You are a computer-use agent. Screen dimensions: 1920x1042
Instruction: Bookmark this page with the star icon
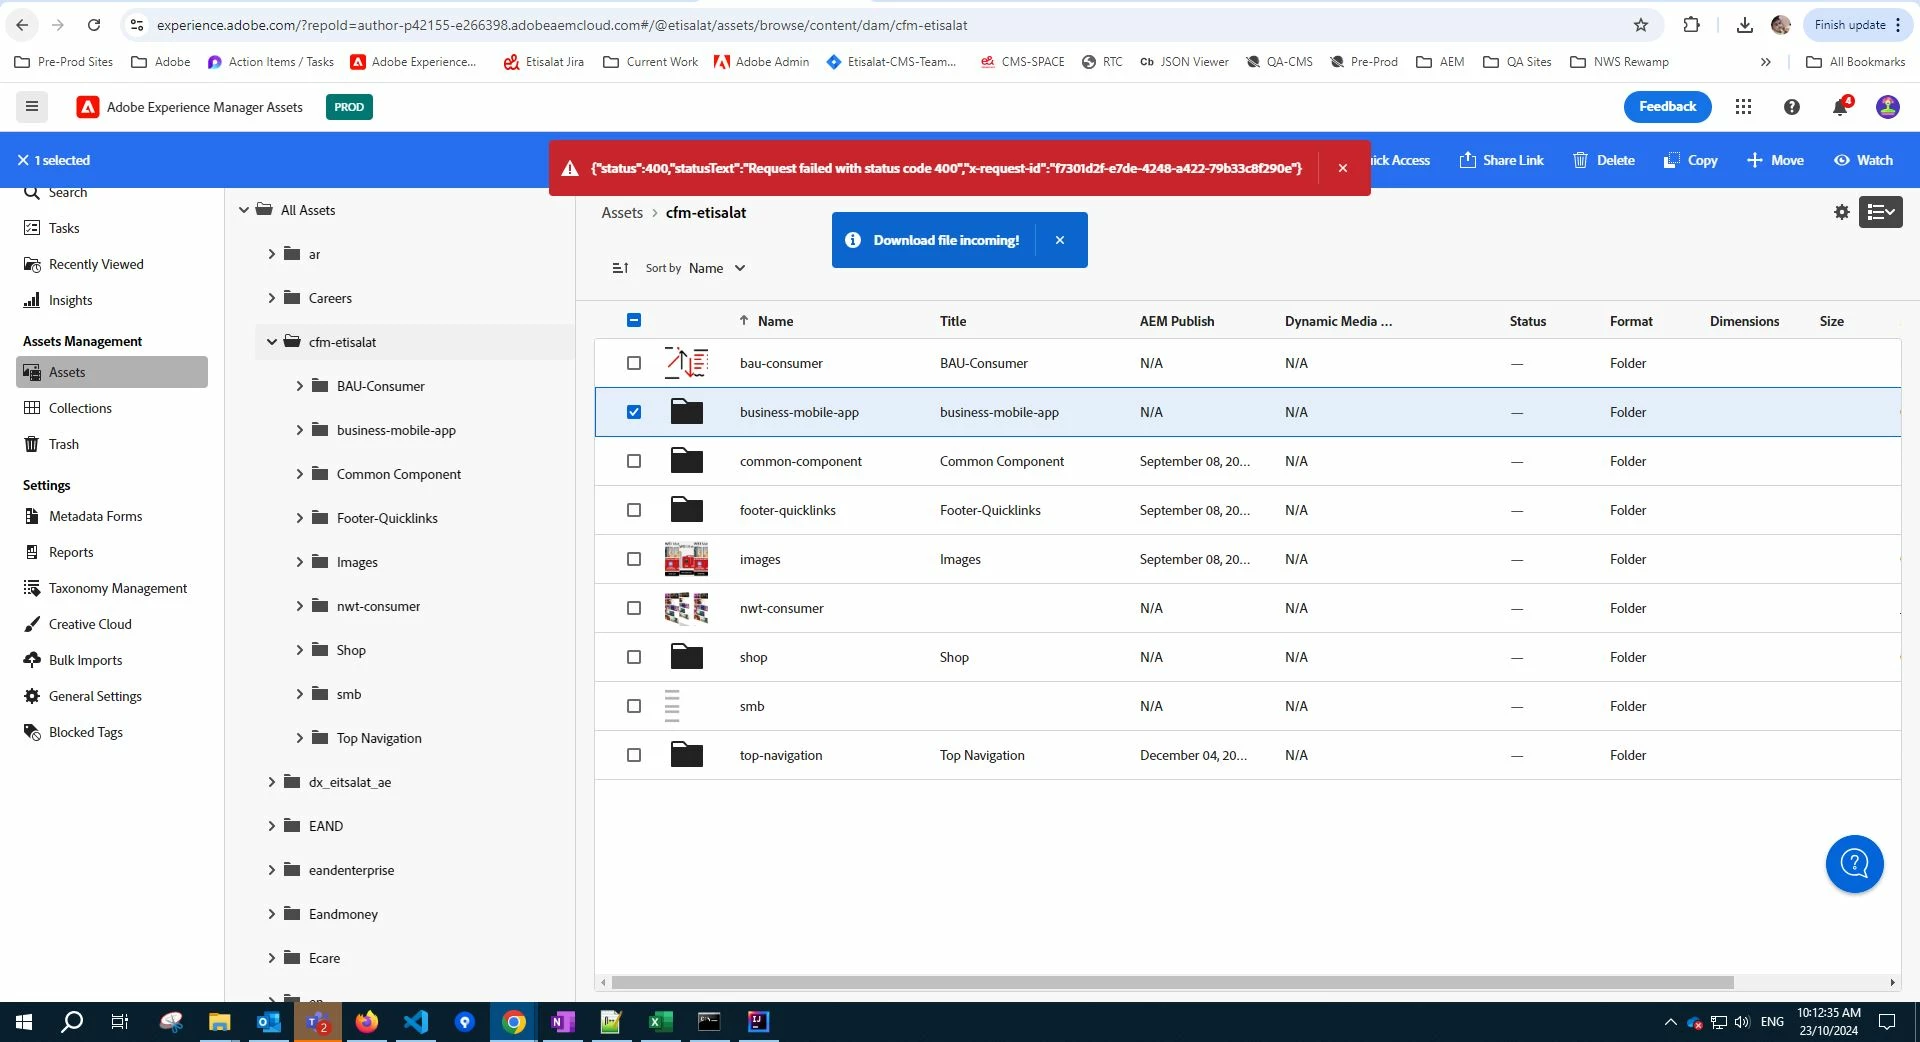point(1641,25)
